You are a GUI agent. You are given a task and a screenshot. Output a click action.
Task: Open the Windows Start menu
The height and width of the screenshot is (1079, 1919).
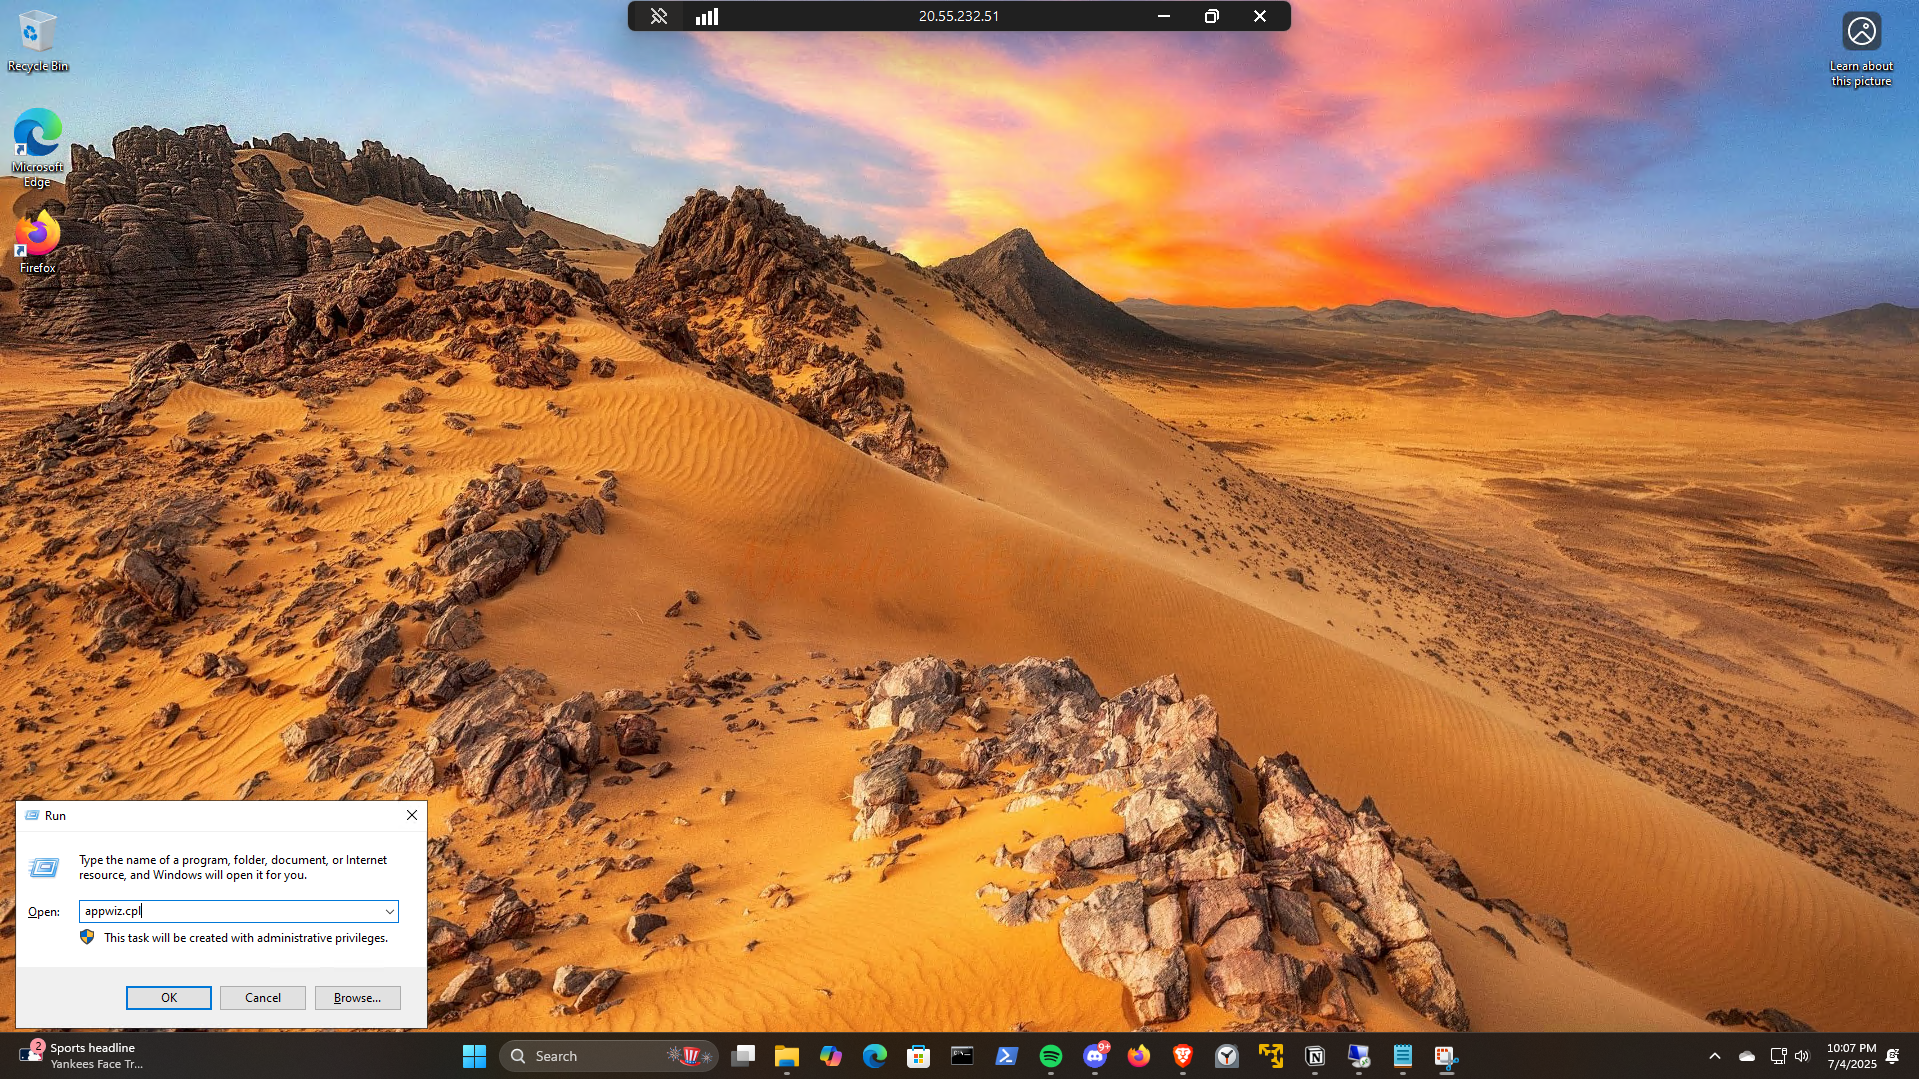pos(474,1056)
